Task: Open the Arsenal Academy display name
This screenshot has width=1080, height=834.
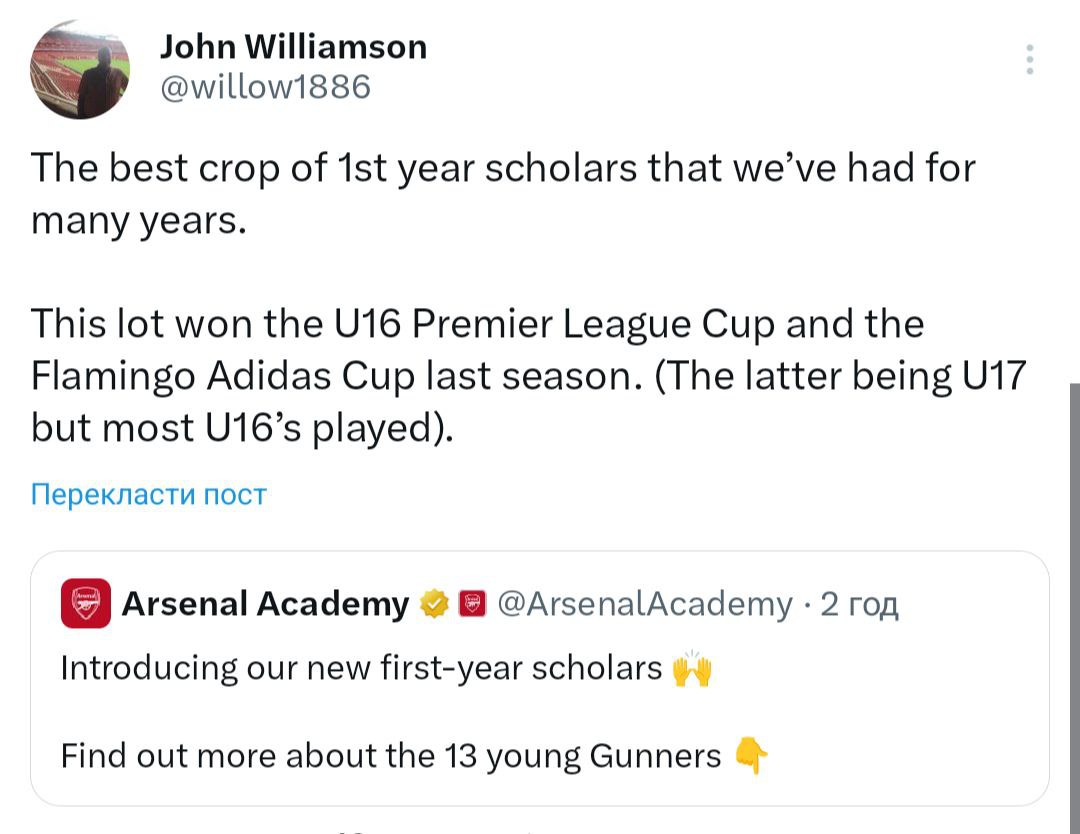Action: point(265,604)
